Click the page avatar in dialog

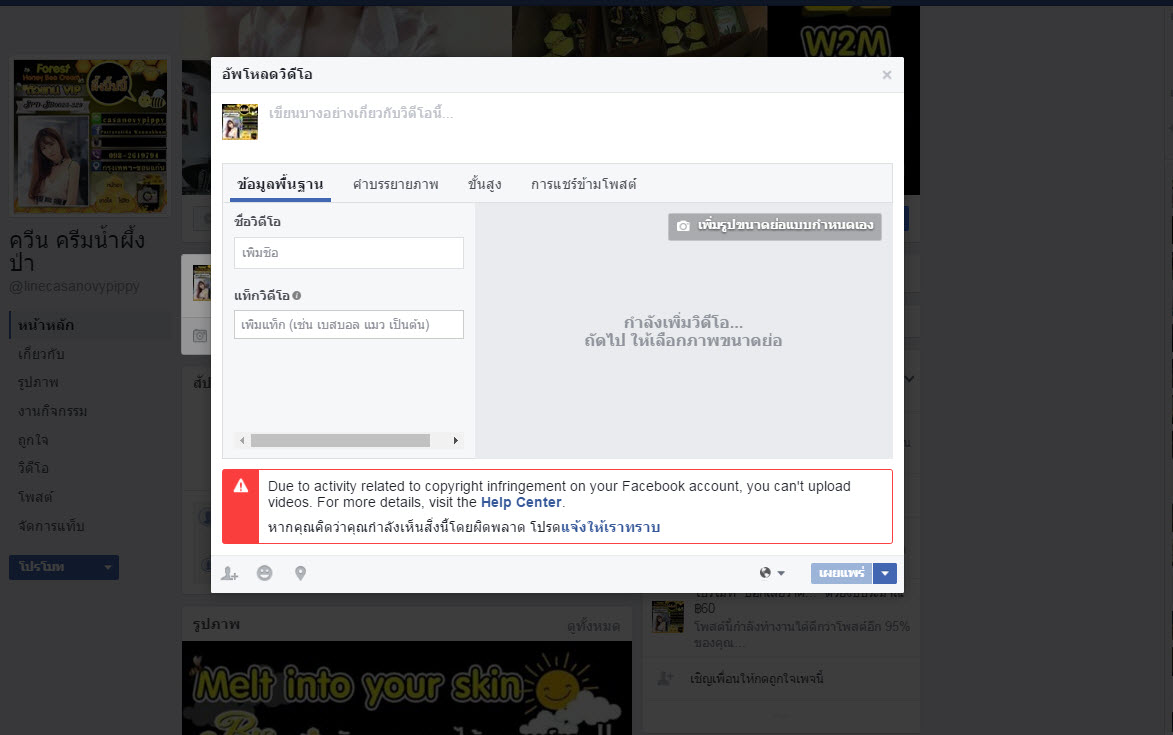pyautogui.click(x=240, y=122)
